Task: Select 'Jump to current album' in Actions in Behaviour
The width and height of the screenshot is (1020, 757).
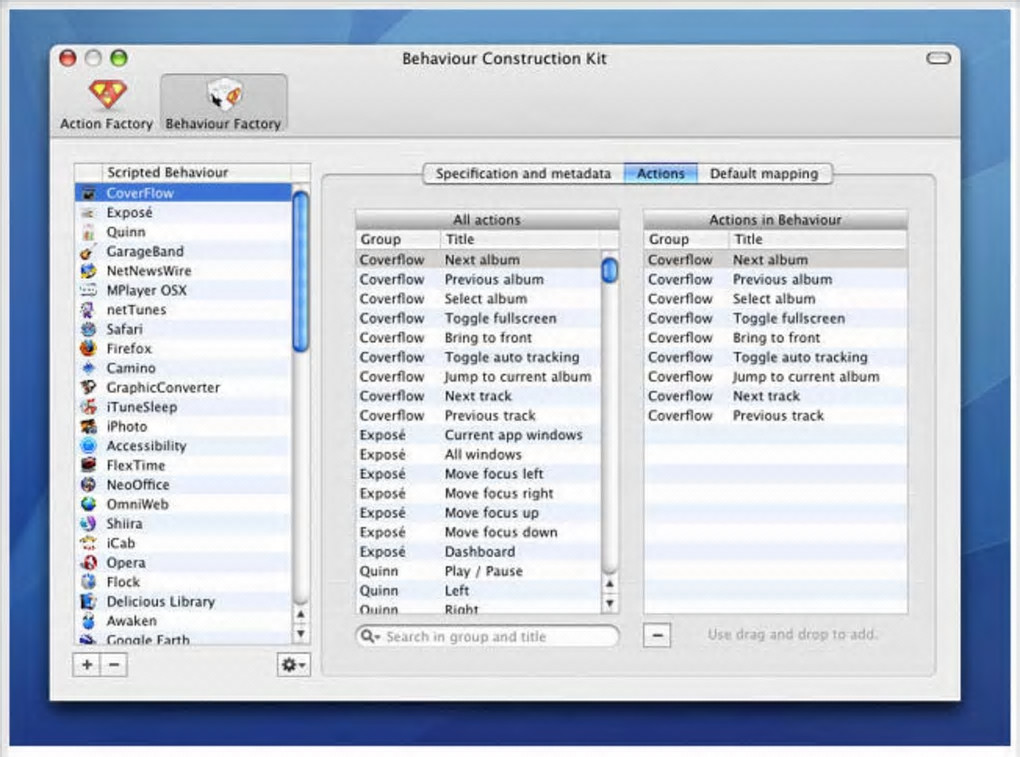Action: (775, 377)
